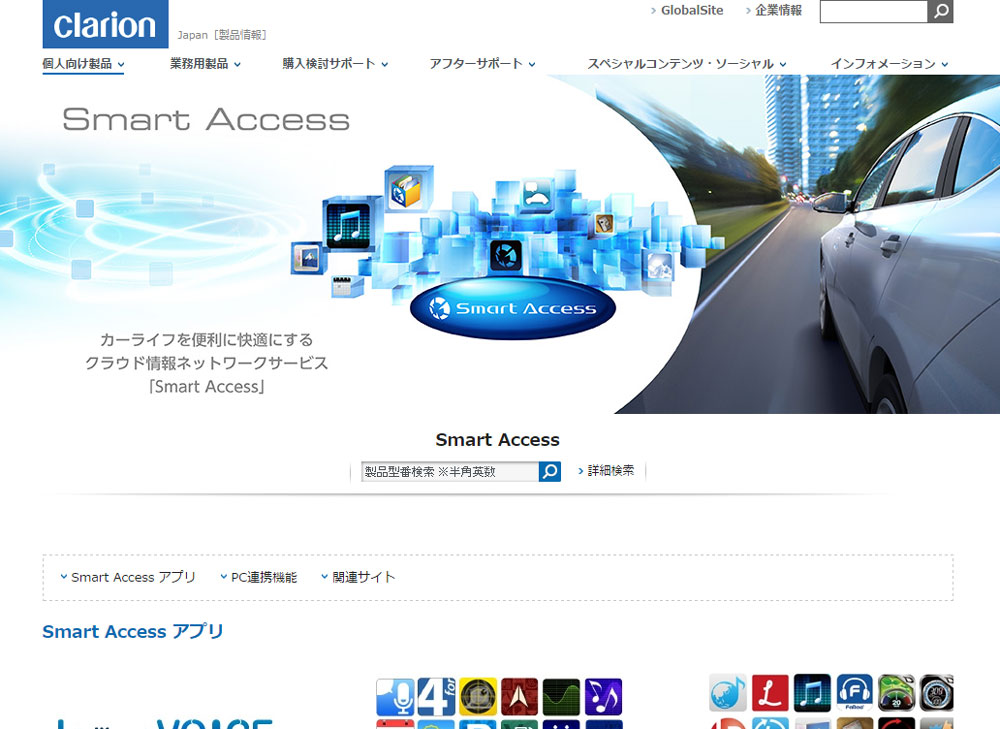The image size is (1000, 729).
Task: Open the globe with music note app icon
Action: (x=728, y=693)
